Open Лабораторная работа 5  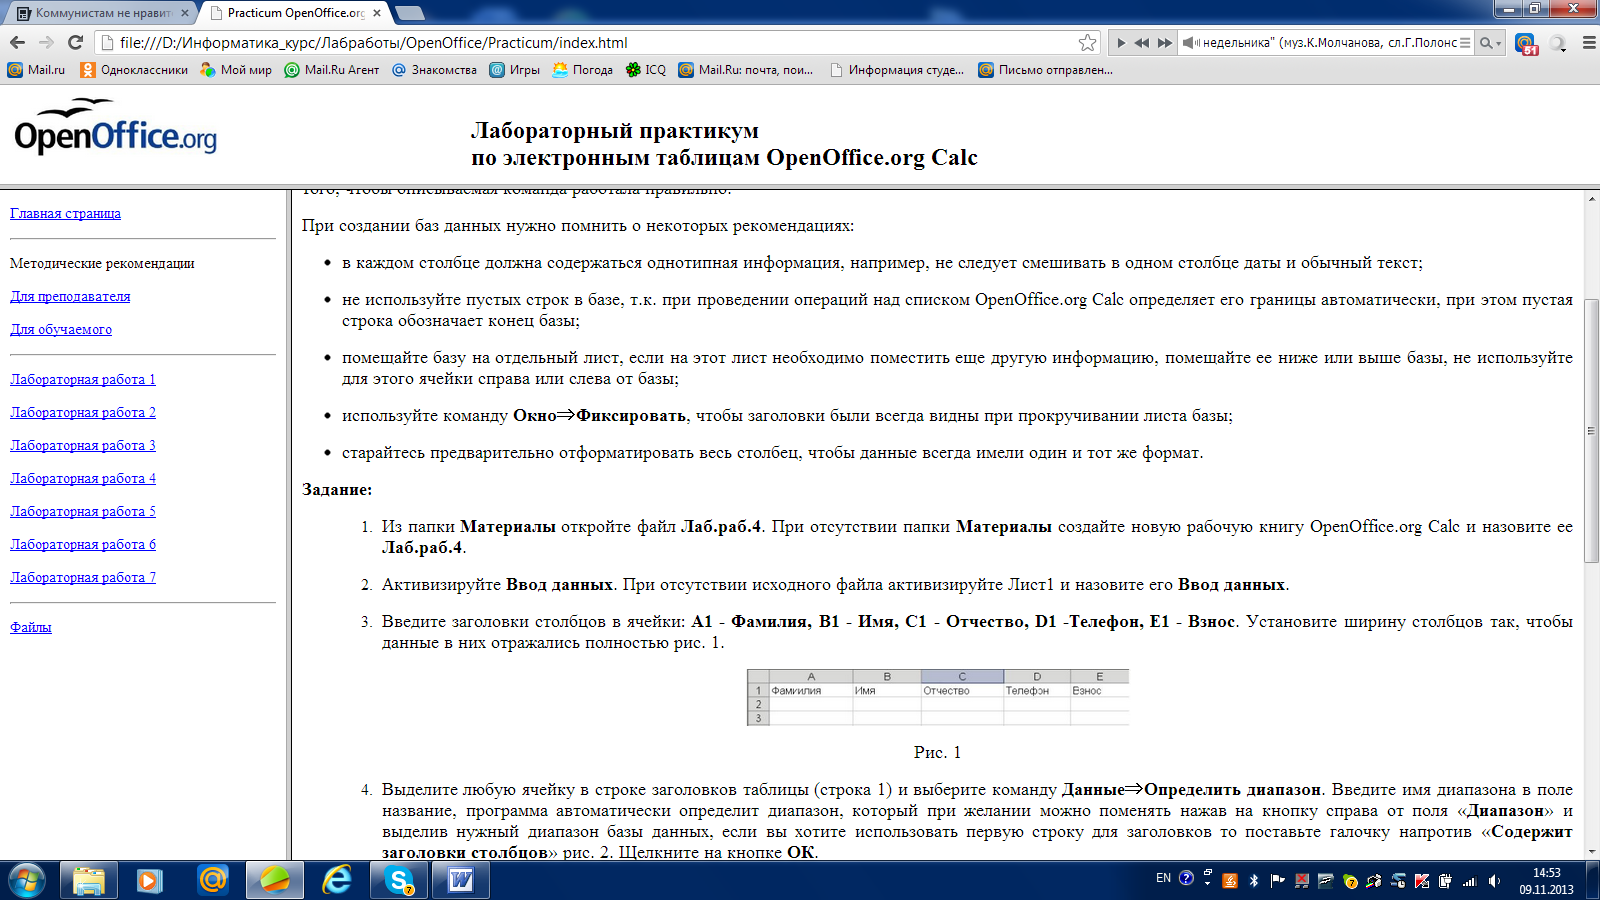pos(83,511)
